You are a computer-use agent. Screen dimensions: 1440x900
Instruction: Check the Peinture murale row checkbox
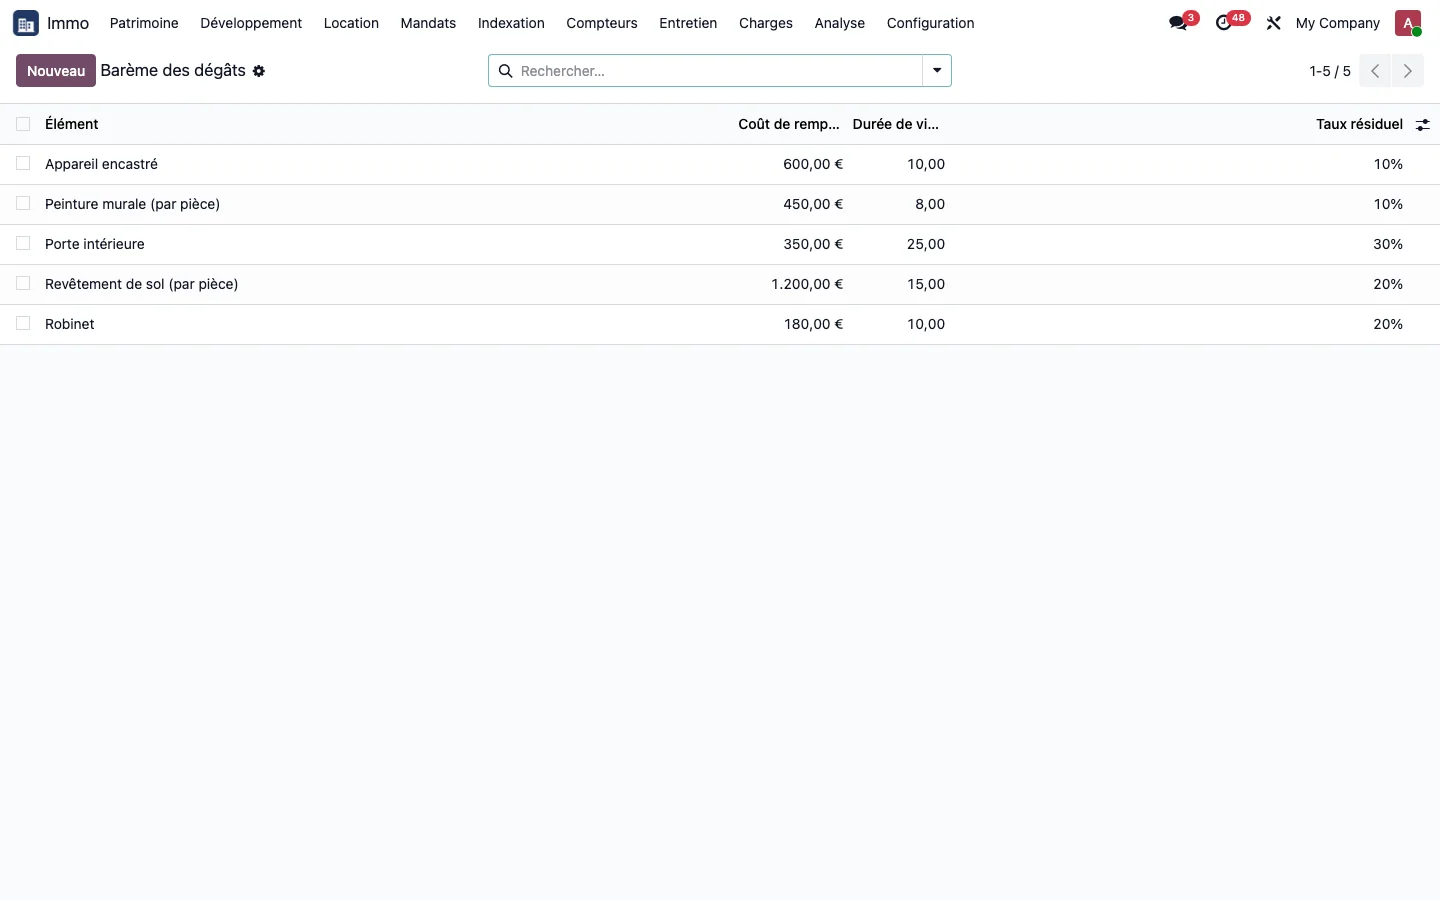23,204
